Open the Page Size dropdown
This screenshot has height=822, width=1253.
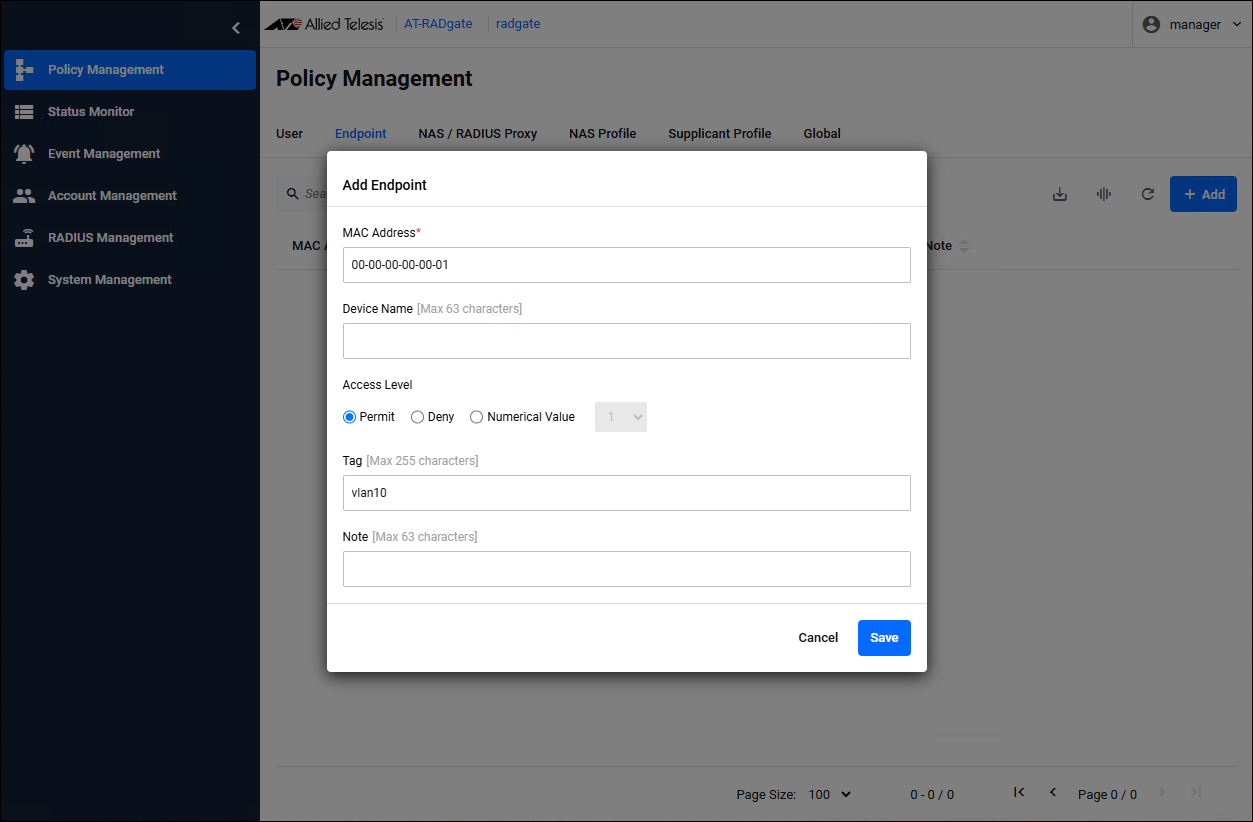pyautogui.click(x=829, y=794)
